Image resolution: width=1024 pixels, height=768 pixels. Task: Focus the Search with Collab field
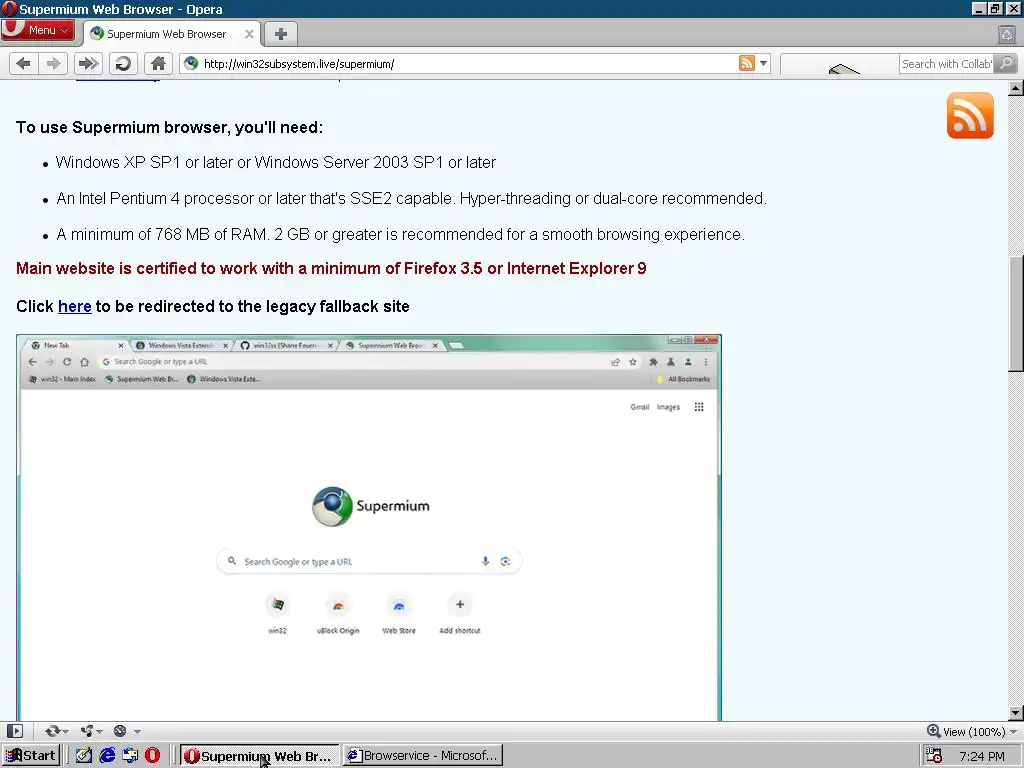[946, 63]
